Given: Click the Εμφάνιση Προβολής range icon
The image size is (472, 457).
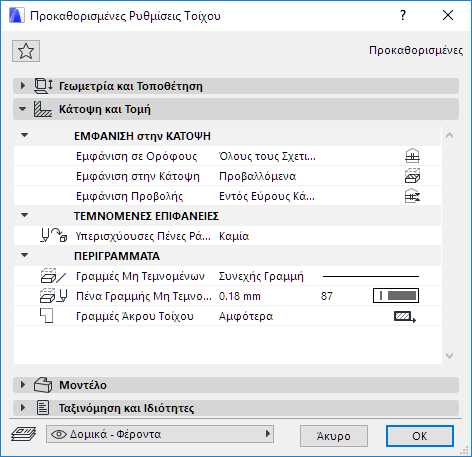Looking at the screenshot, I should (x=412, y=196).
